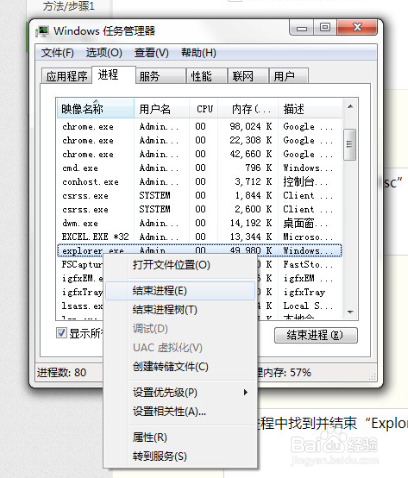Image resolution: width=408 pixels, height=478 pixels.
Task: Switch to the 进程 tab
Action: coord(113,75)
